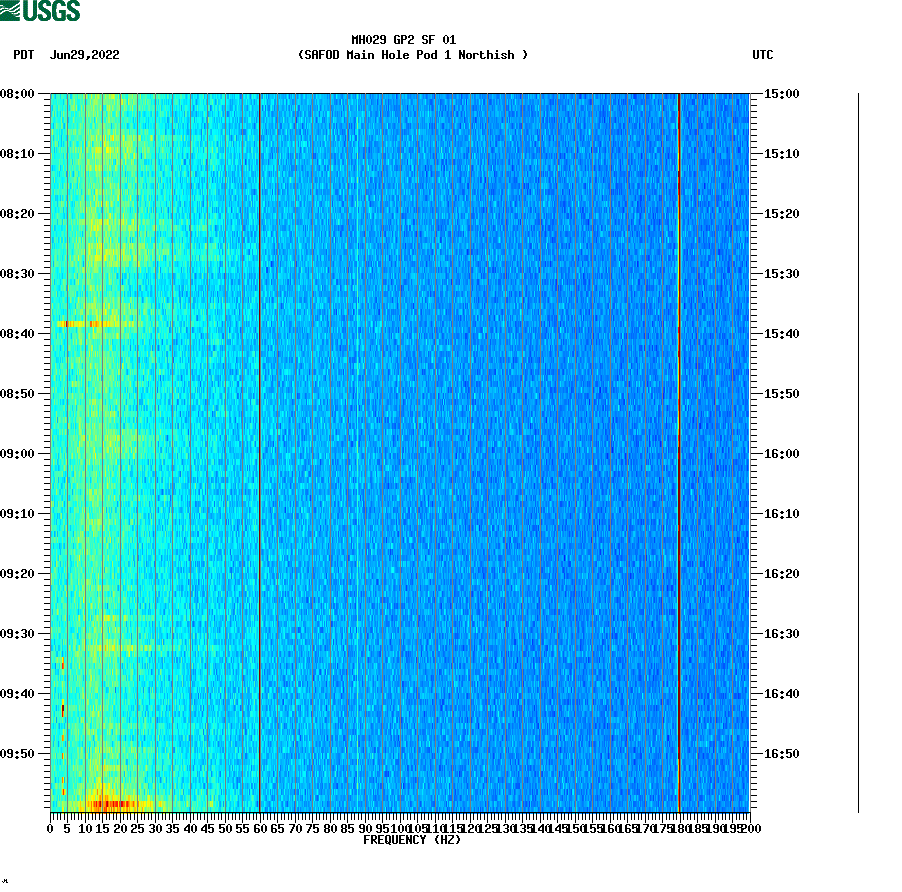Image resolution: width=902 pixels, height=892 pixels.
Task: Click the red vertical line near 180 Hz
Action: coord(680,450)
